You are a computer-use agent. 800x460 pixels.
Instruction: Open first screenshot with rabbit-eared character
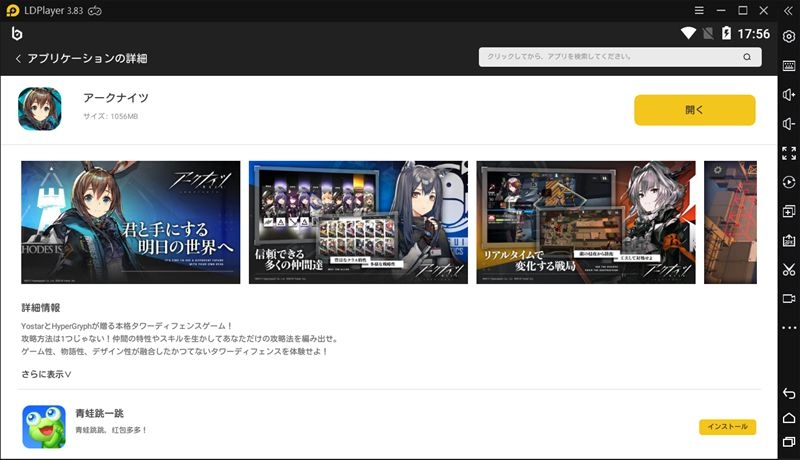[131, 222]
